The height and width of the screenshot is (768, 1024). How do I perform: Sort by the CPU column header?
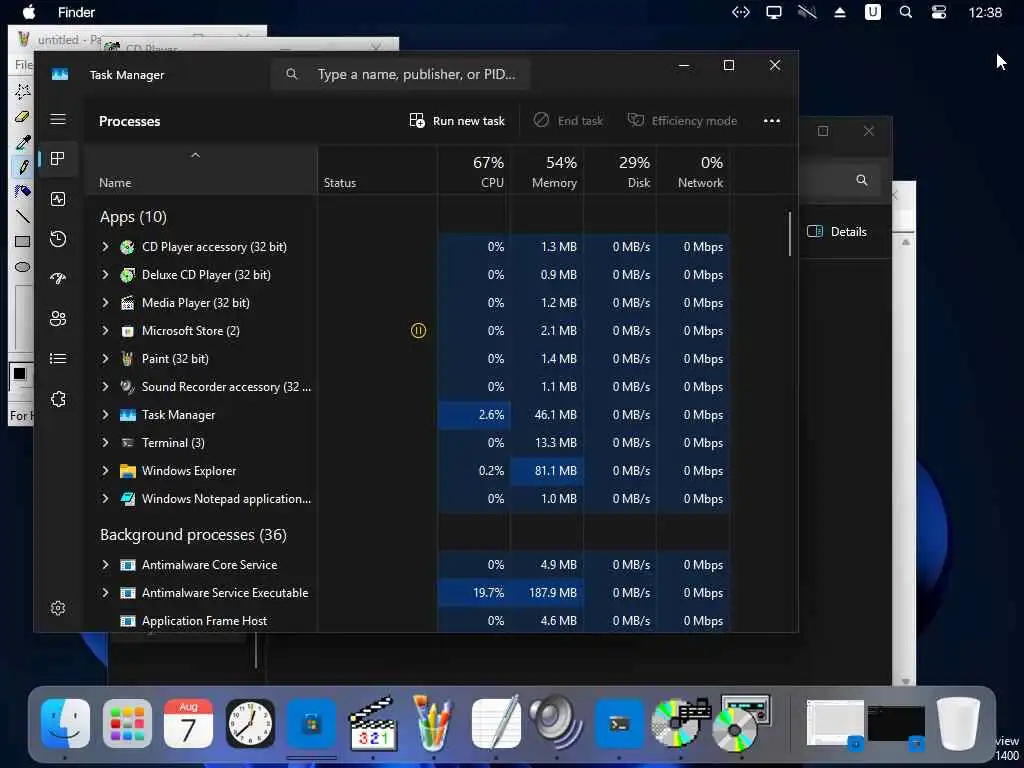pos(473,170)
